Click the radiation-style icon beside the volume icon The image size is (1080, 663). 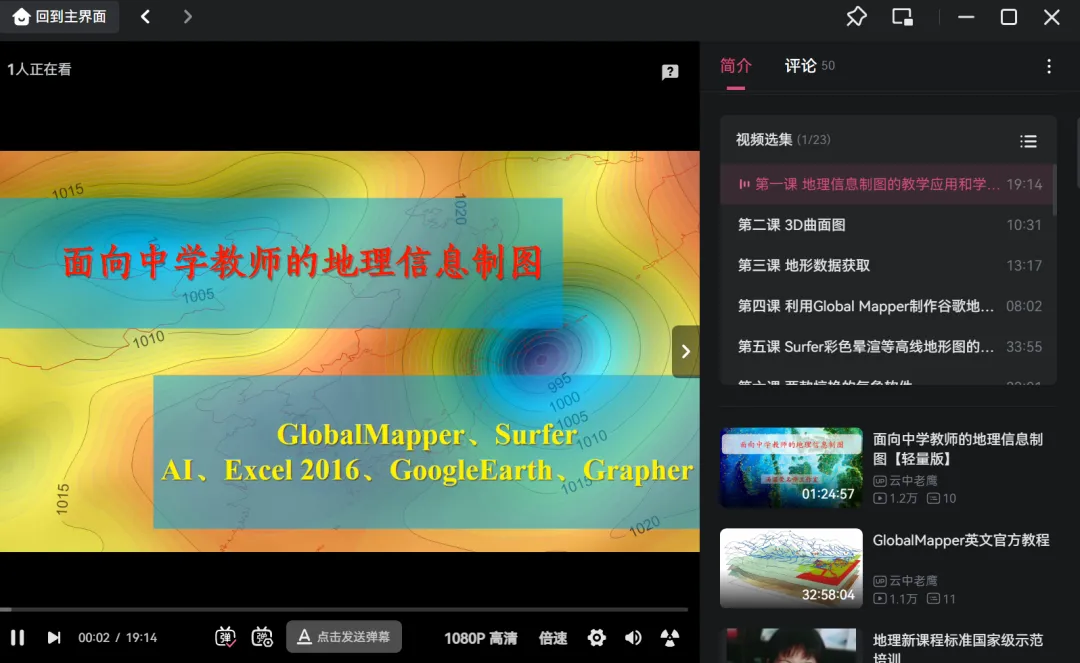[x=669, y=638]
